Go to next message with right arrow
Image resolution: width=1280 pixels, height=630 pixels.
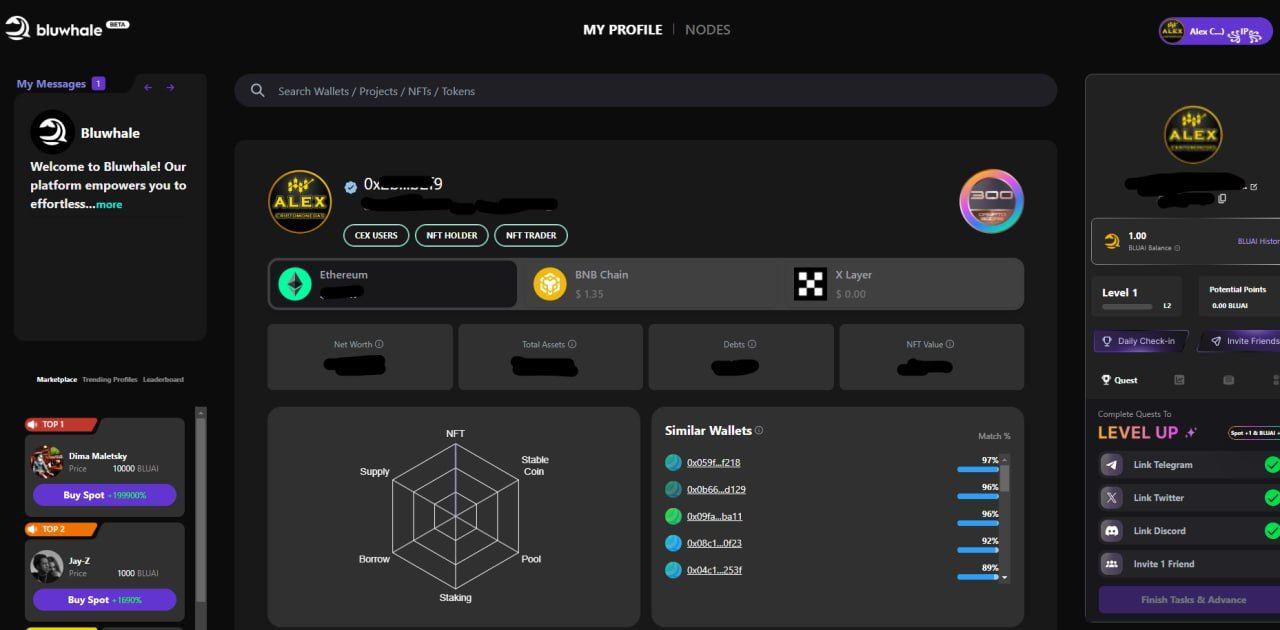[170, 87]
